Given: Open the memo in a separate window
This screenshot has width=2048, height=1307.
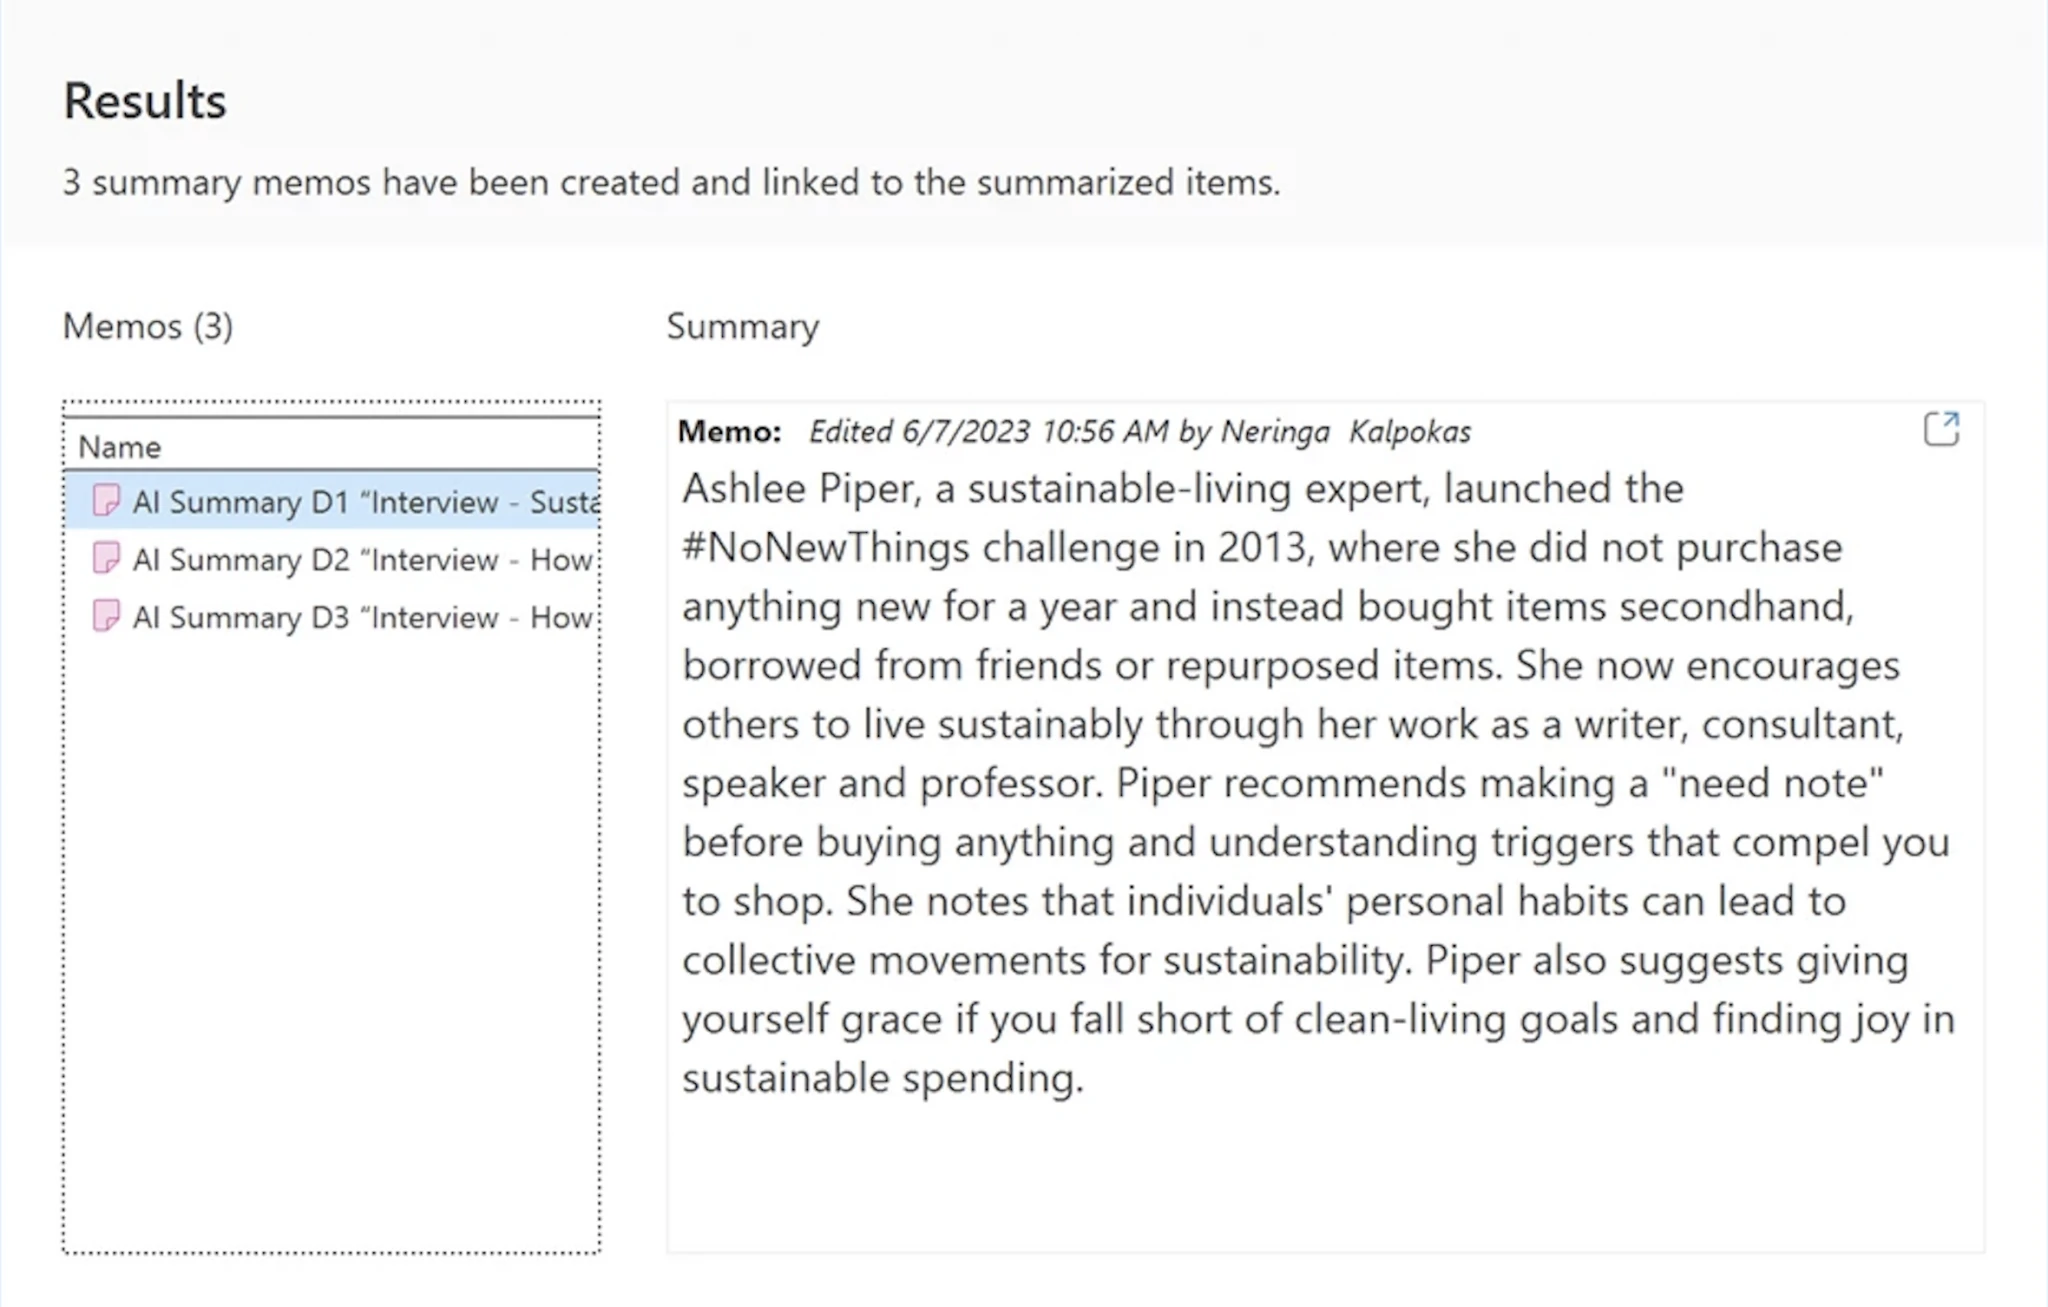Looking at the screenshot, I should 1941,430.
